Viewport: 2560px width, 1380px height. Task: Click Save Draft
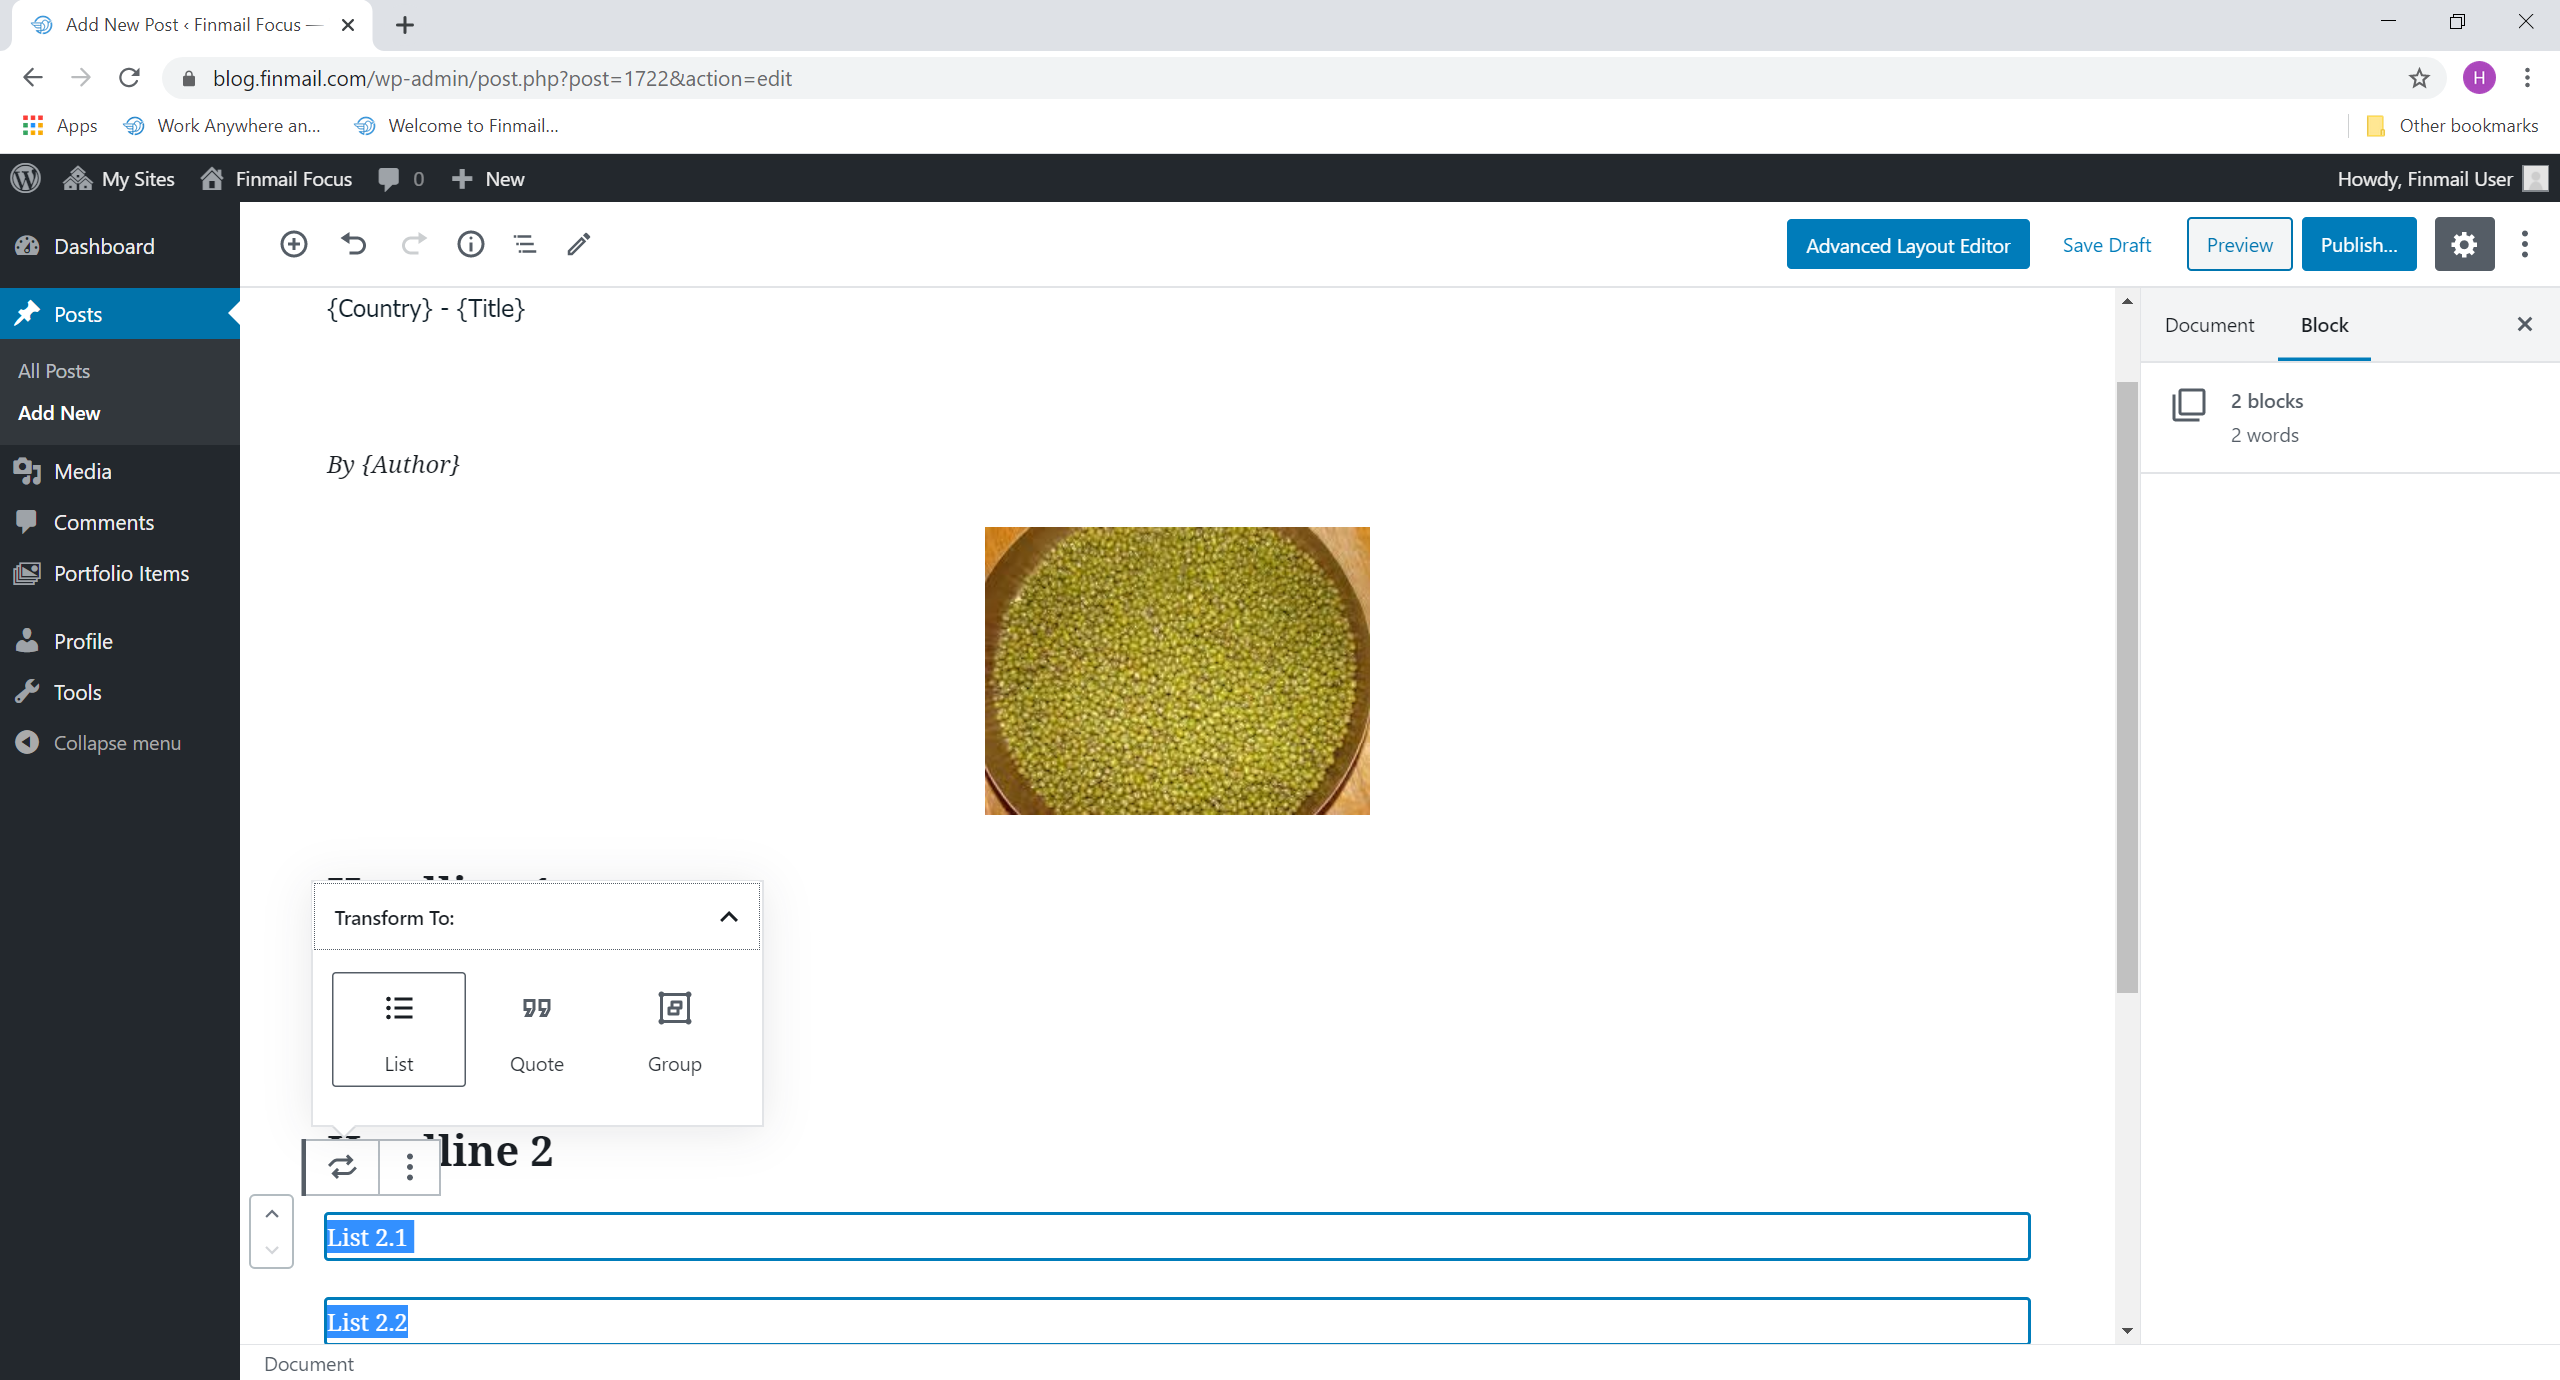click(x=2106, y=245)
